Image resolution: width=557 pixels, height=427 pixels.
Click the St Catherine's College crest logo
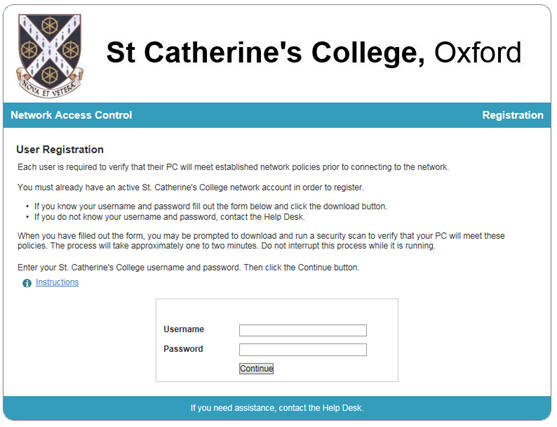click(x=50, y=56)
